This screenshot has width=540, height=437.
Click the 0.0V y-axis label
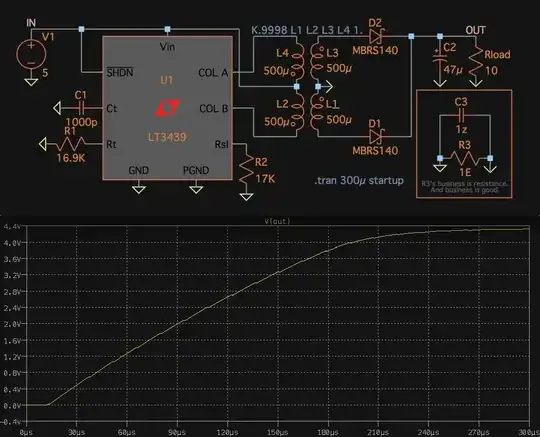12,406
